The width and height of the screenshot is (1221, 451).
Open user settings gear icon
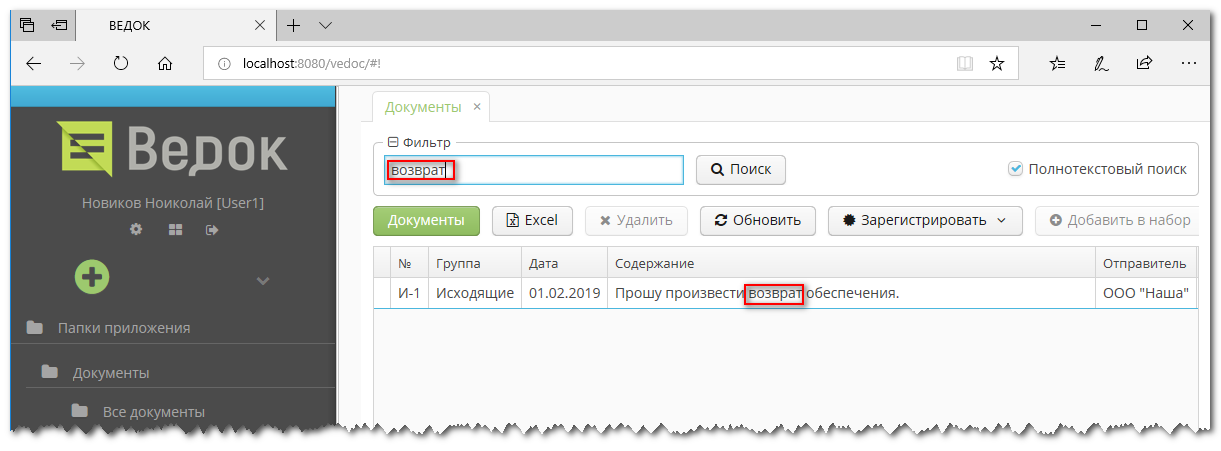tap(136, 230)
